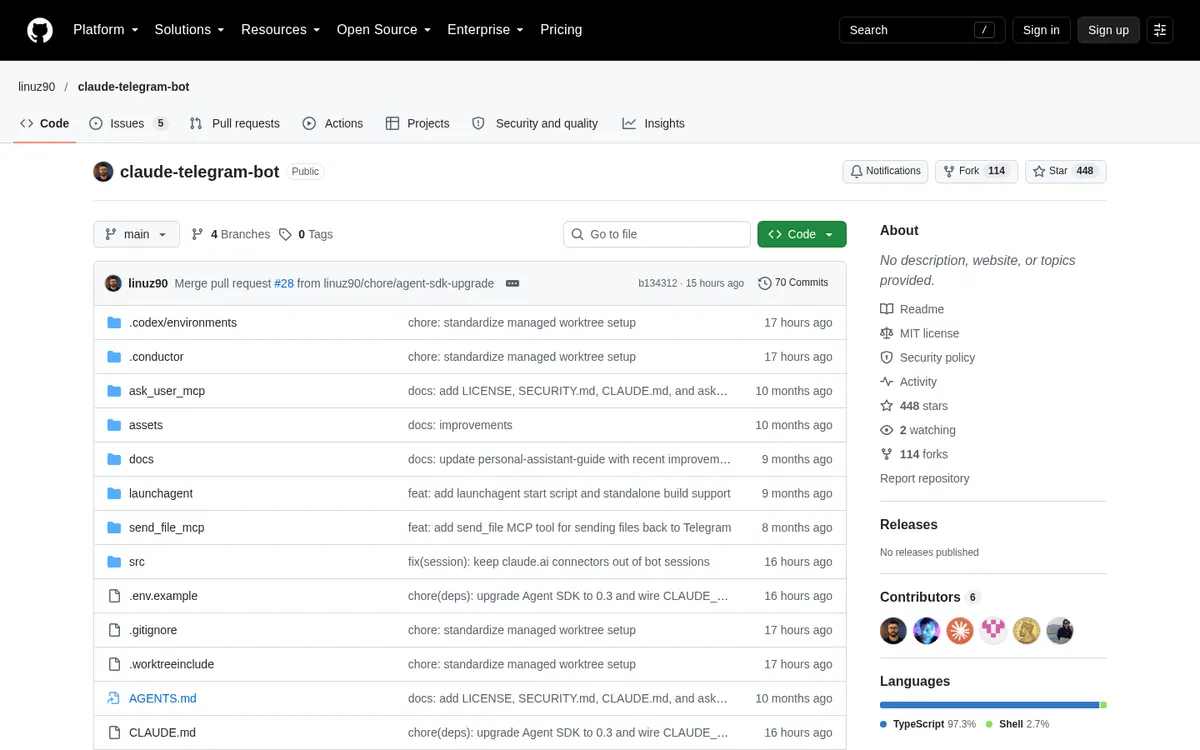Open the ask_user_mcp folder
Screen dimensions: 1200x750
tap(167, 391)
